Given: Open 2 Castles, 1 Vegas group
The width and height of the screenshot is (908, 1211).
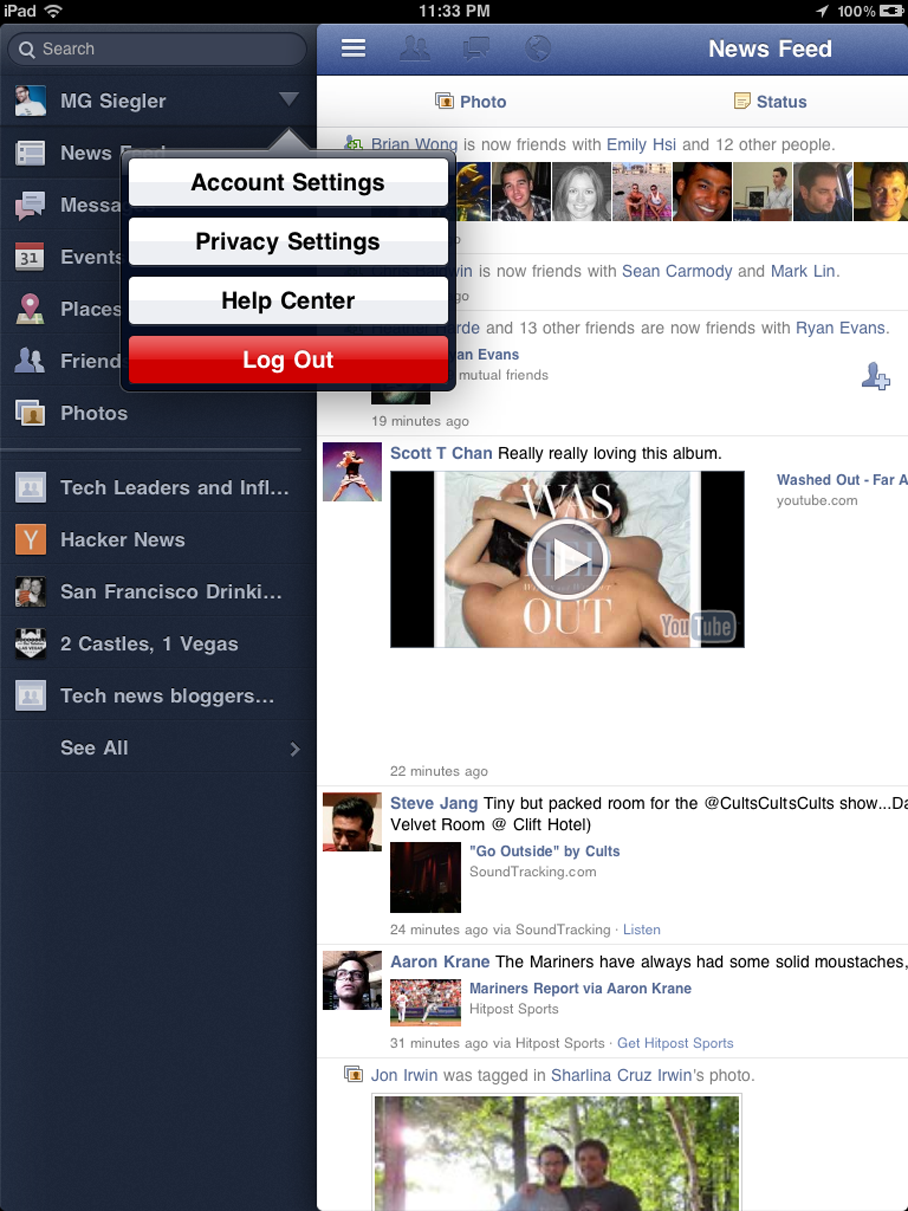Looking at the screenshot, I should point(148,644).
